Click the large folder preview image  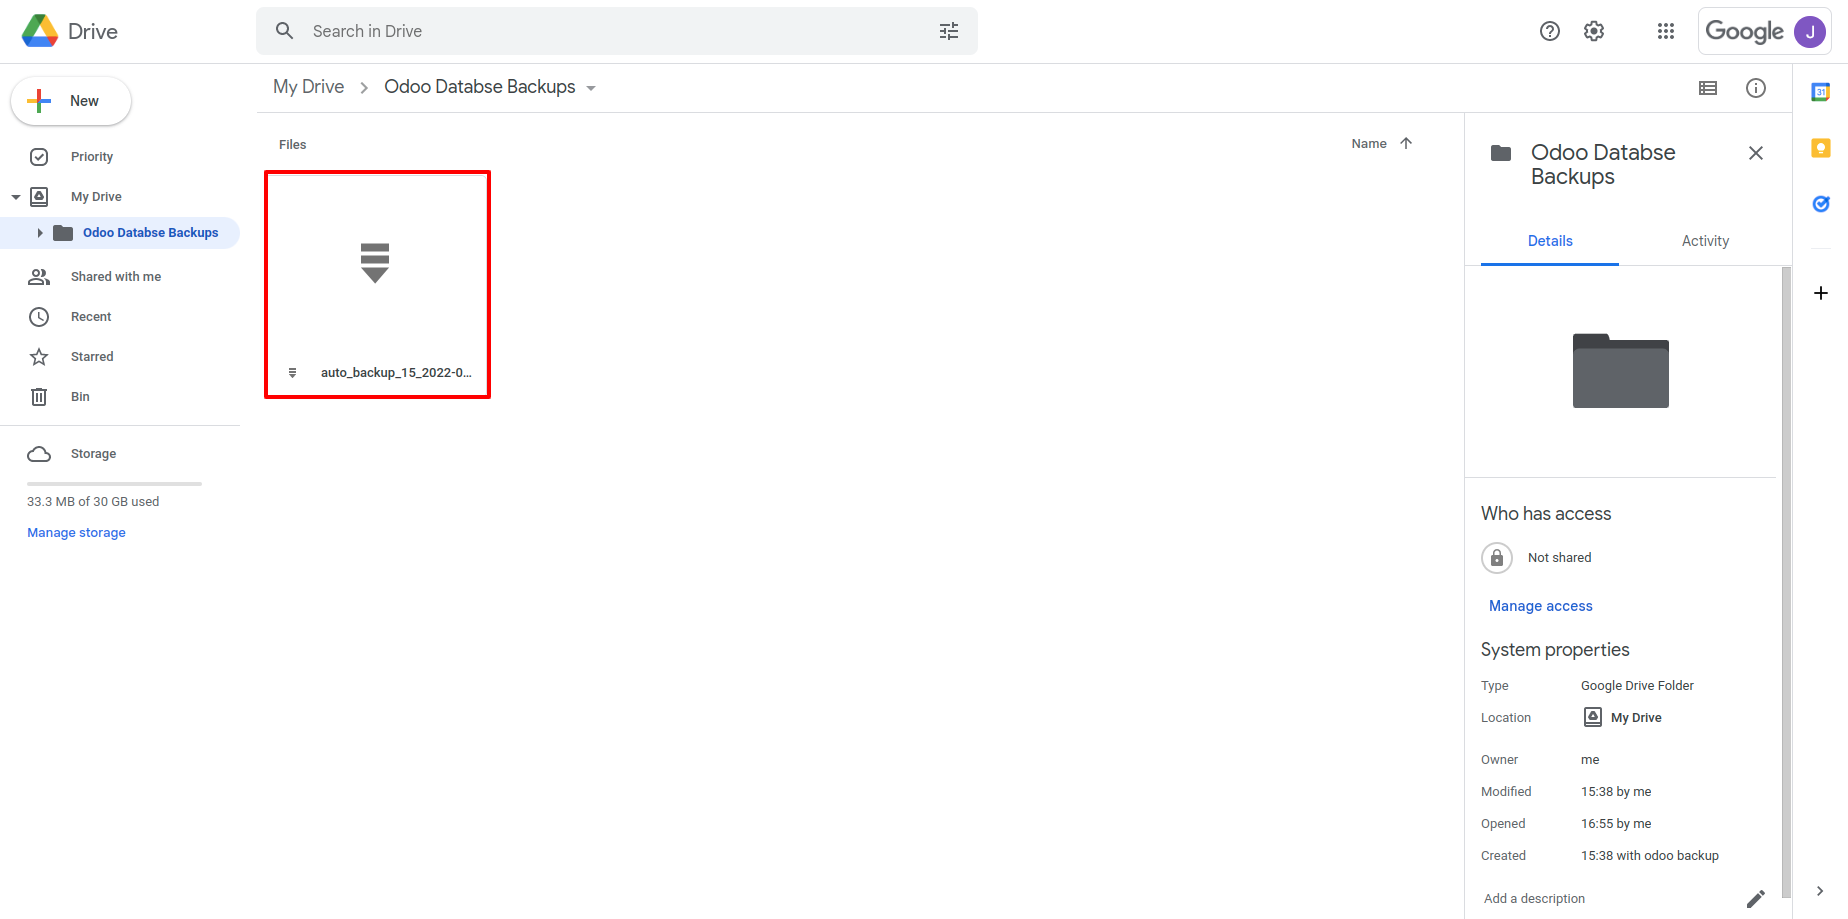tap(1621, 371)
